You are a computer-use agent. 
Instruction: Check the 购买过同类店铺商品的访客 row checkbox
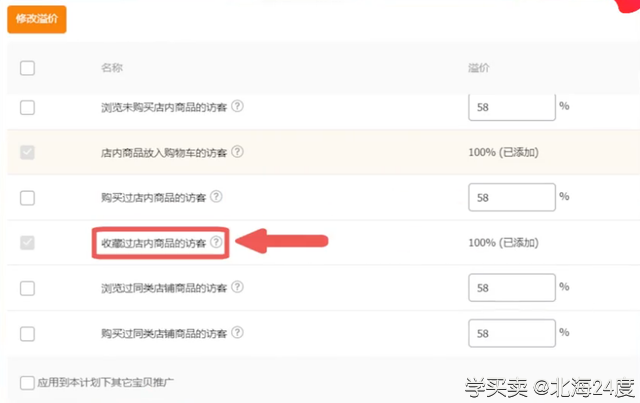(x=27, y=334)
